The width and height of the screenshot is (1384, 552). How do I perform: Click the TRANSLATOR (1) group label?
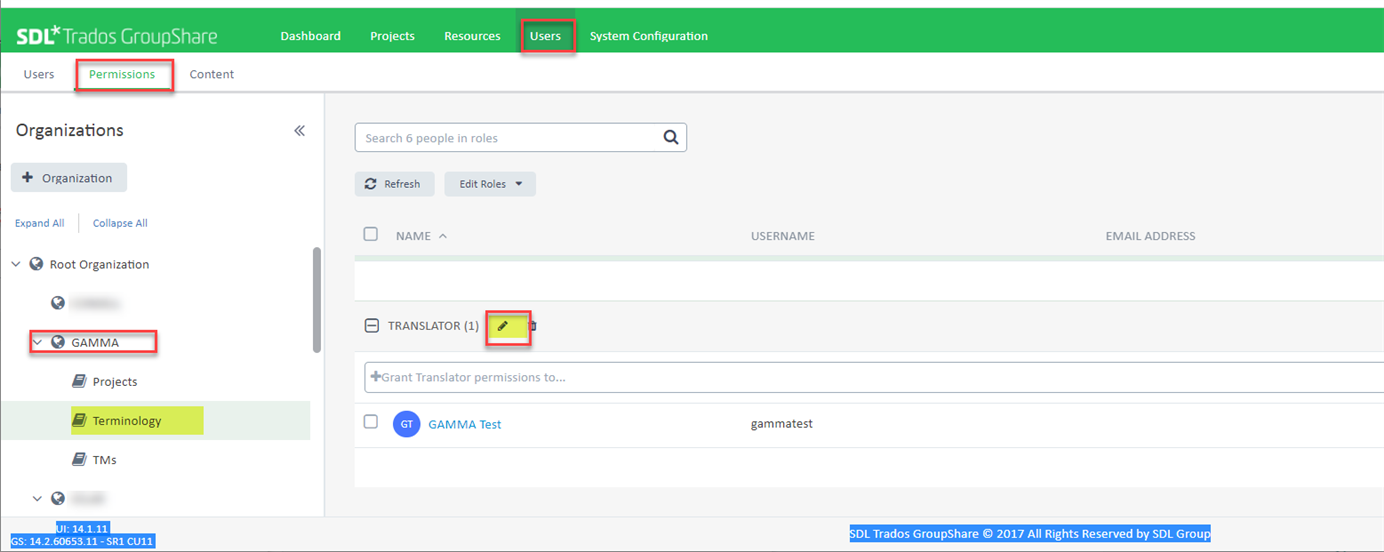433,326
